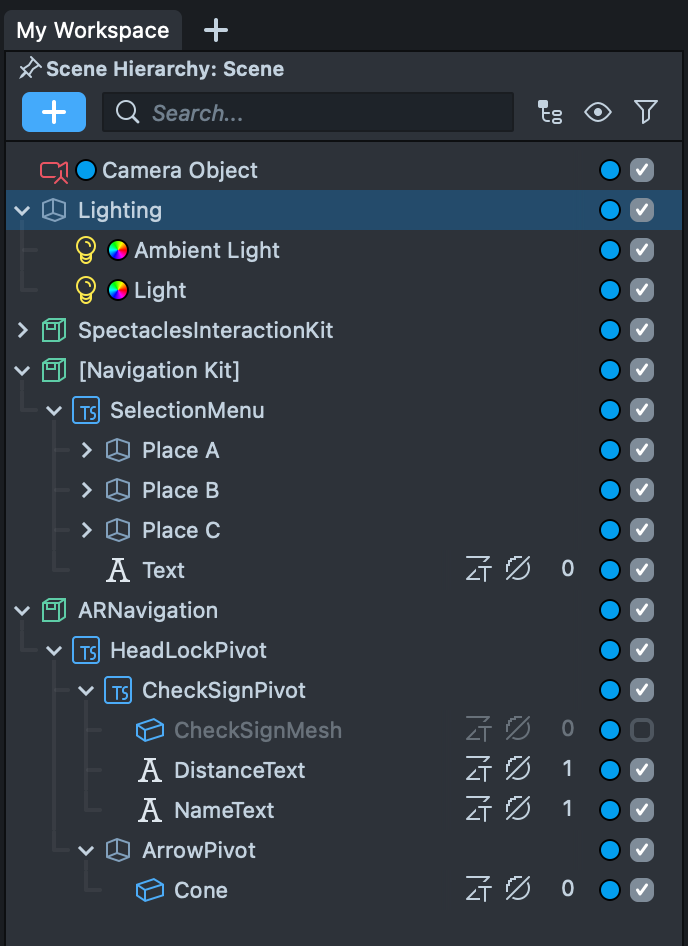Click the blue add object plus button
The height and width of the screenshot is (946, 688).
[x=54, y=112]
